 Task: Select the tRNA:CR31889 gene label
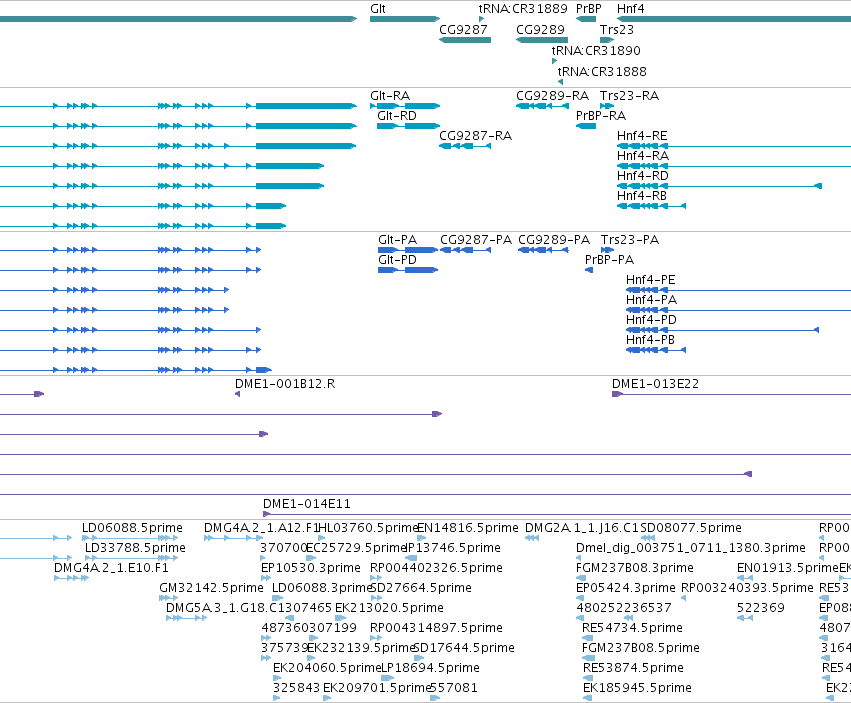coord(523,9)
